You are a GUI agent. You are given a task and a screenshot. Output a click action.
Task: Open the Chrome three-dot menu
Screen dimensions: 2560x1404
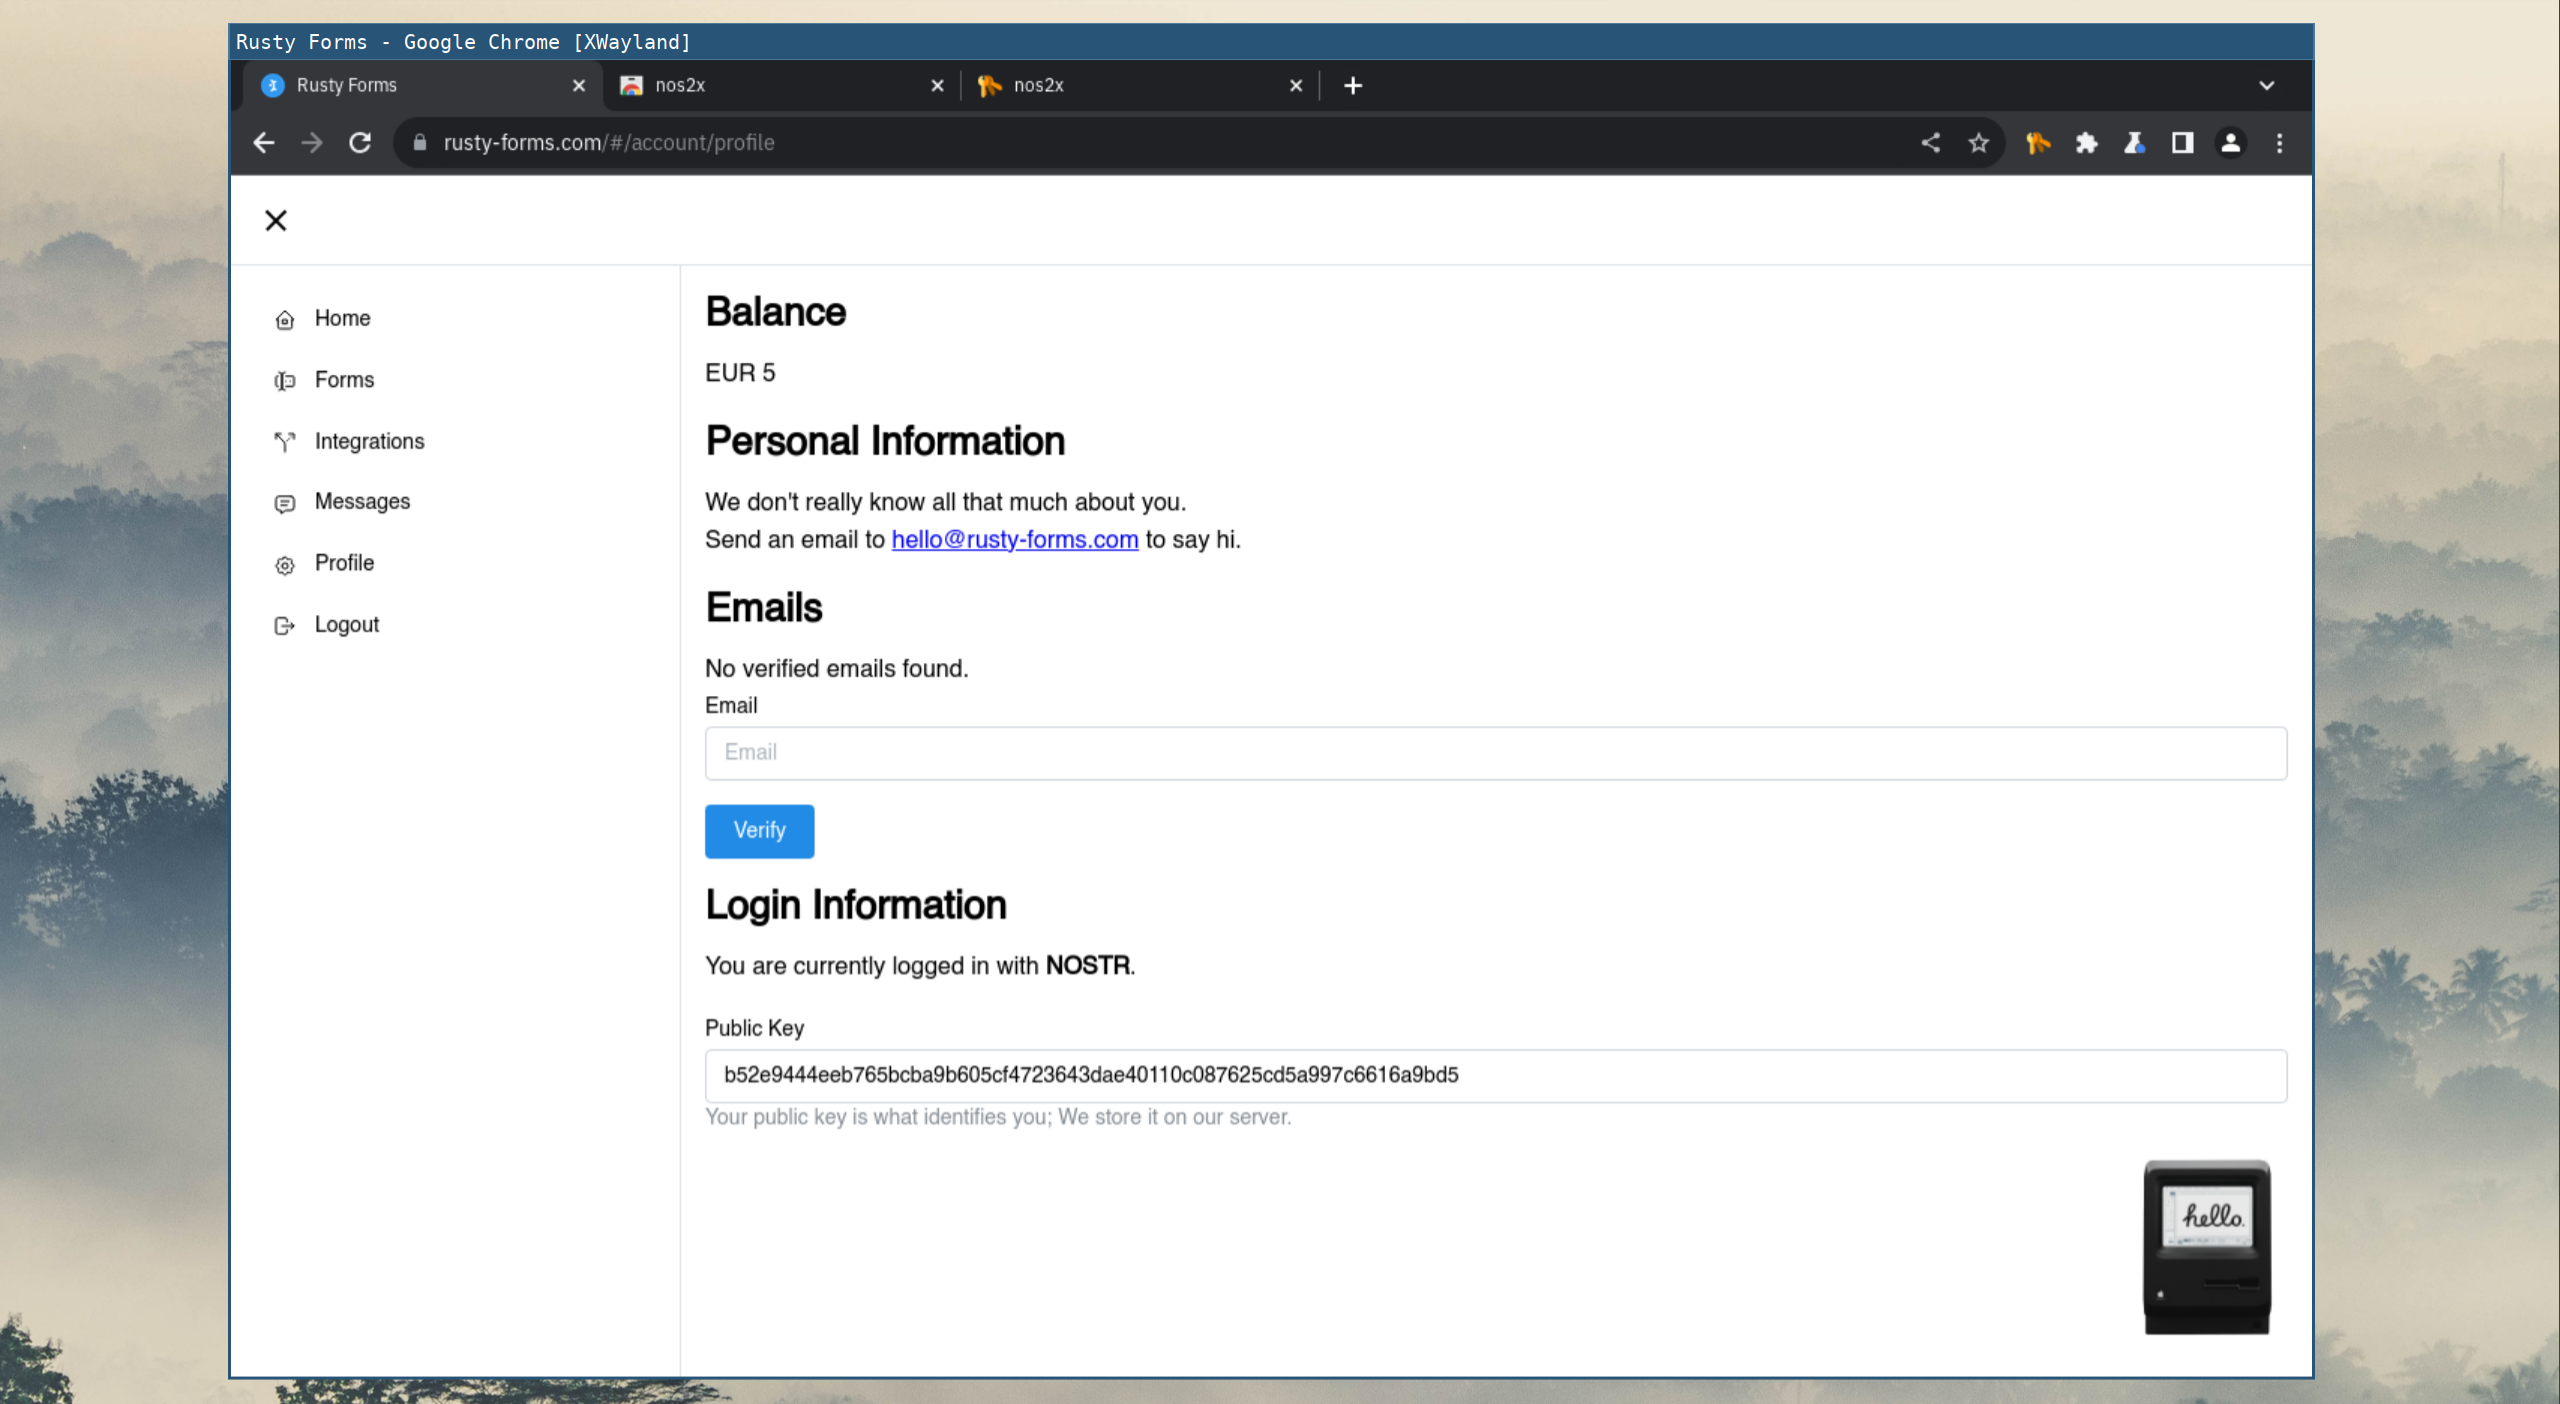pos(2280,143)
